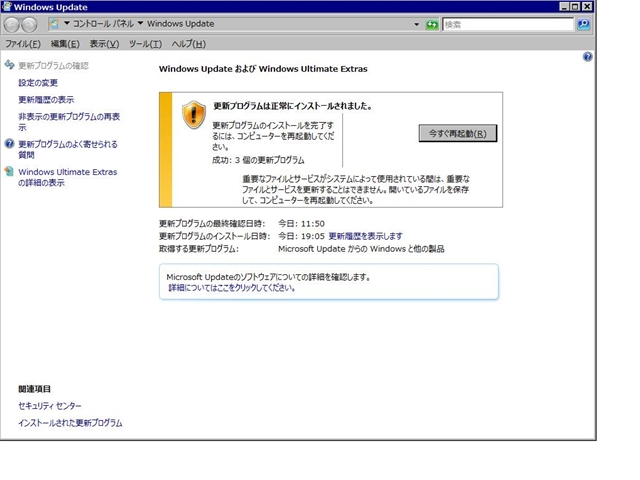Click the yellow shield warning icon

coord(193,115)
